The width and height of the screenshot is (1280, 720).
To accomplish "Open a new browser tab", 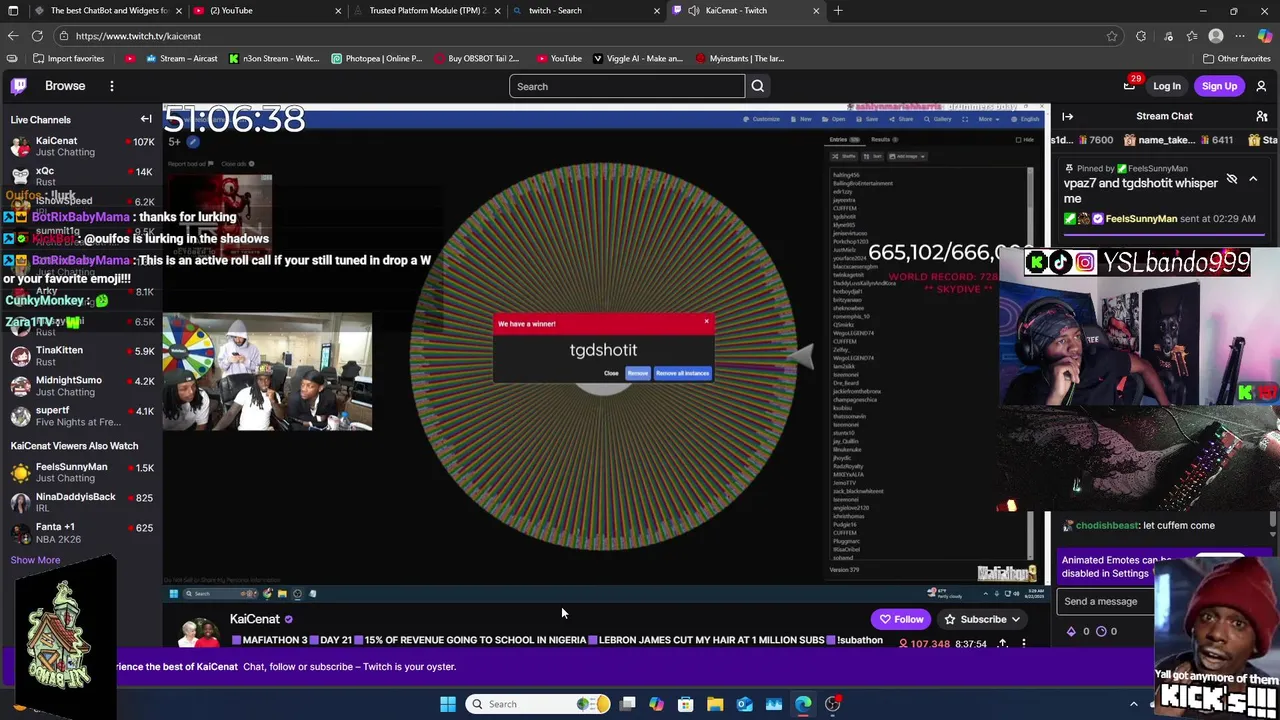I will (x=838, y=10).
